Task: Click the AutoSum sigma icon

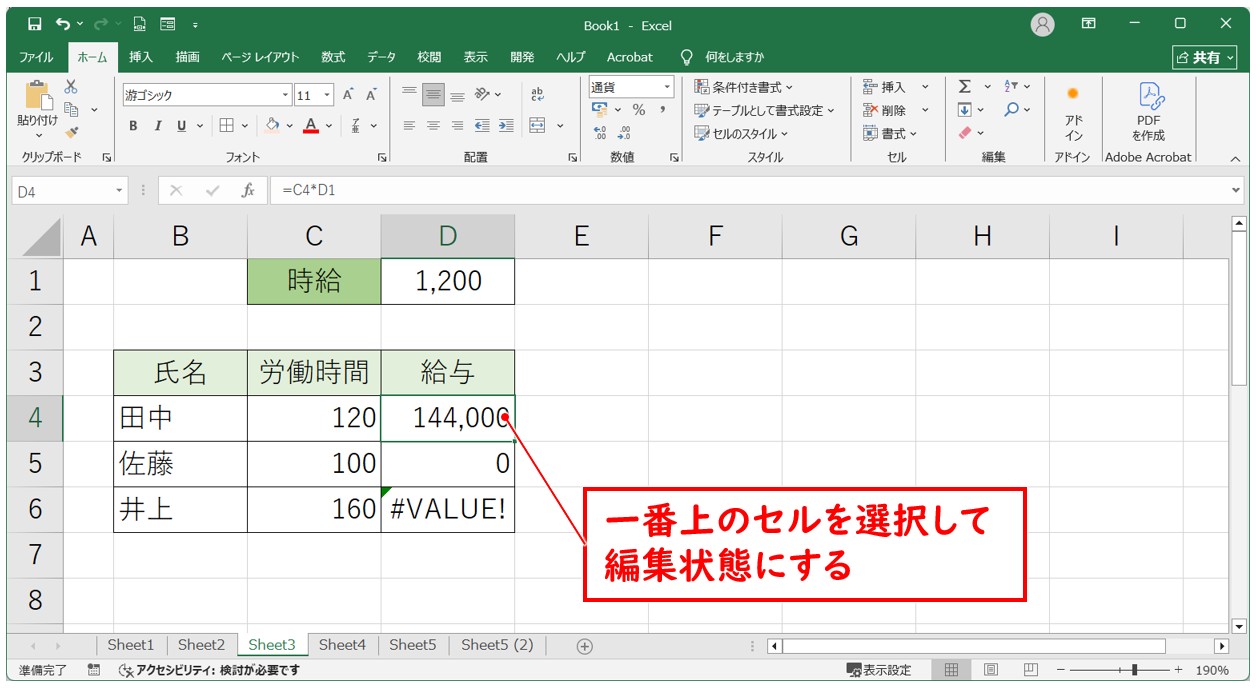Action: 965,87
